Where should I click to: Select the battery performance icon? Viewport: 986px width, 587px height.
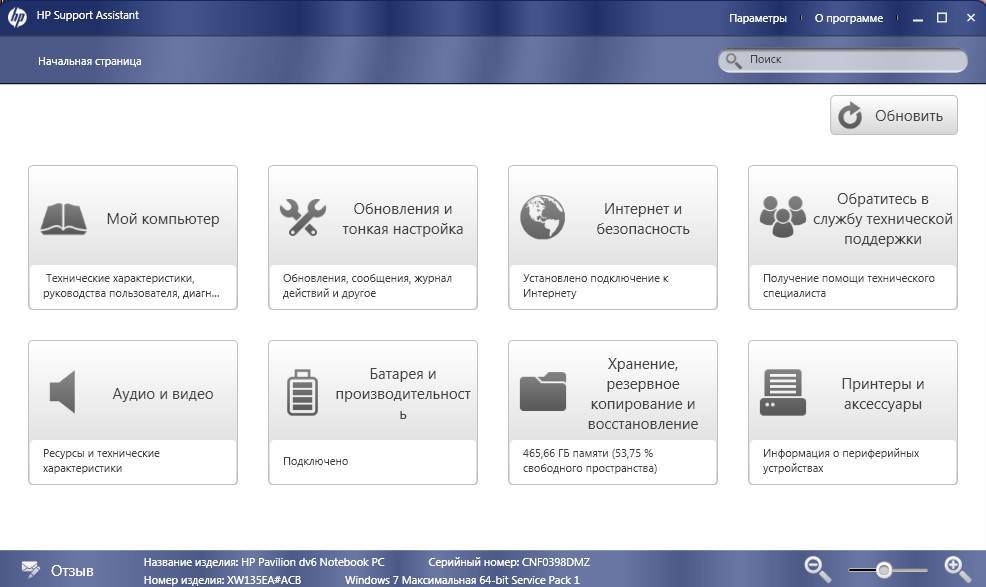click(302, 392)
